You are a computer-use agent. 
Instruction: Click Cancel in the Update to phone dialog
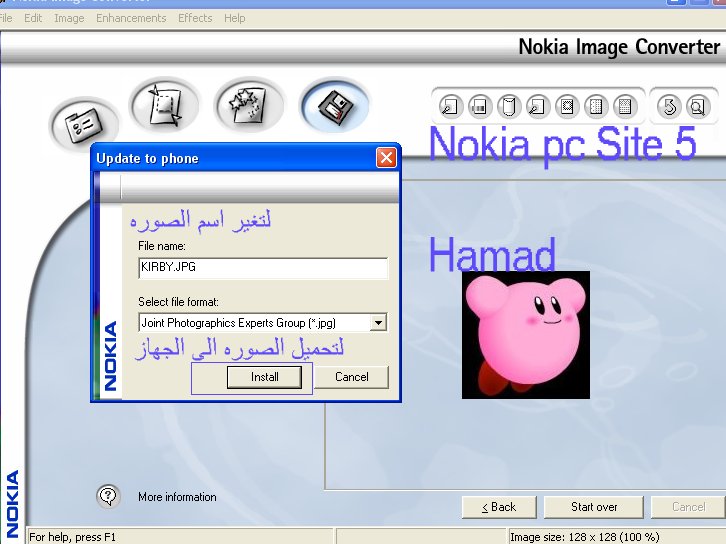click(351, 377)
